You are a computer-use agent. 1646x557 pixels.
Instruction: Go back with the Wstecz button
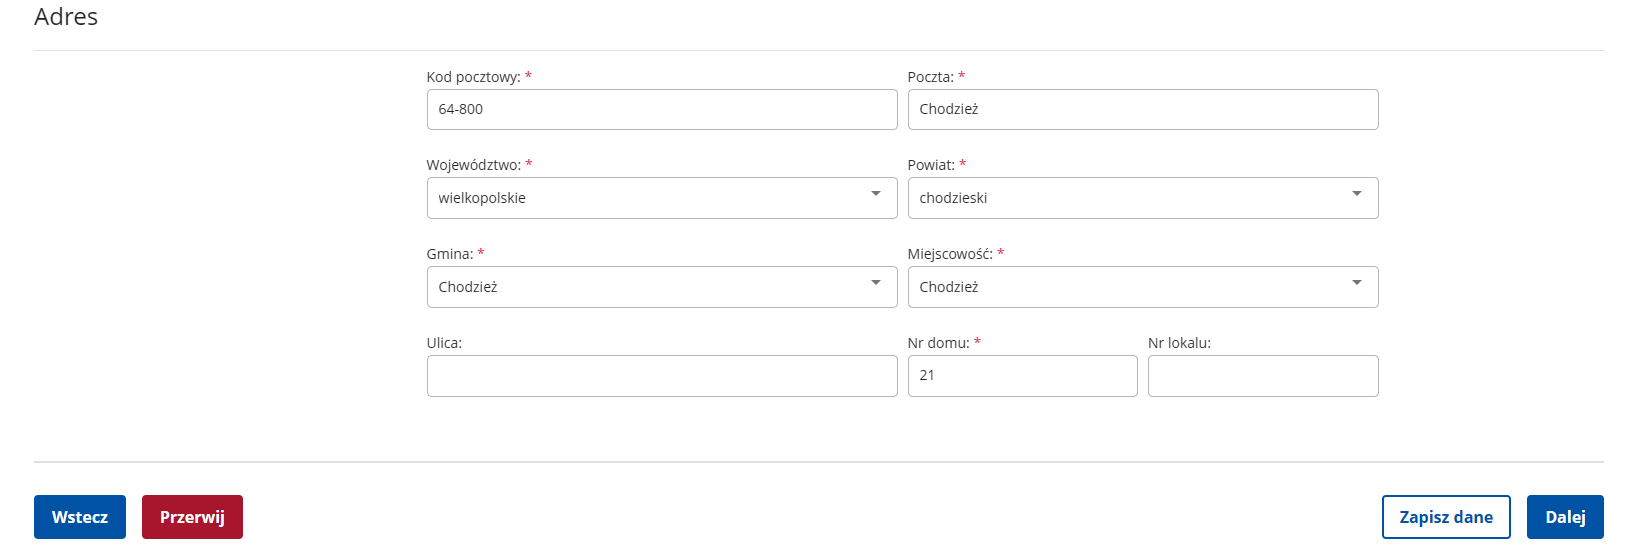[80, 517]
